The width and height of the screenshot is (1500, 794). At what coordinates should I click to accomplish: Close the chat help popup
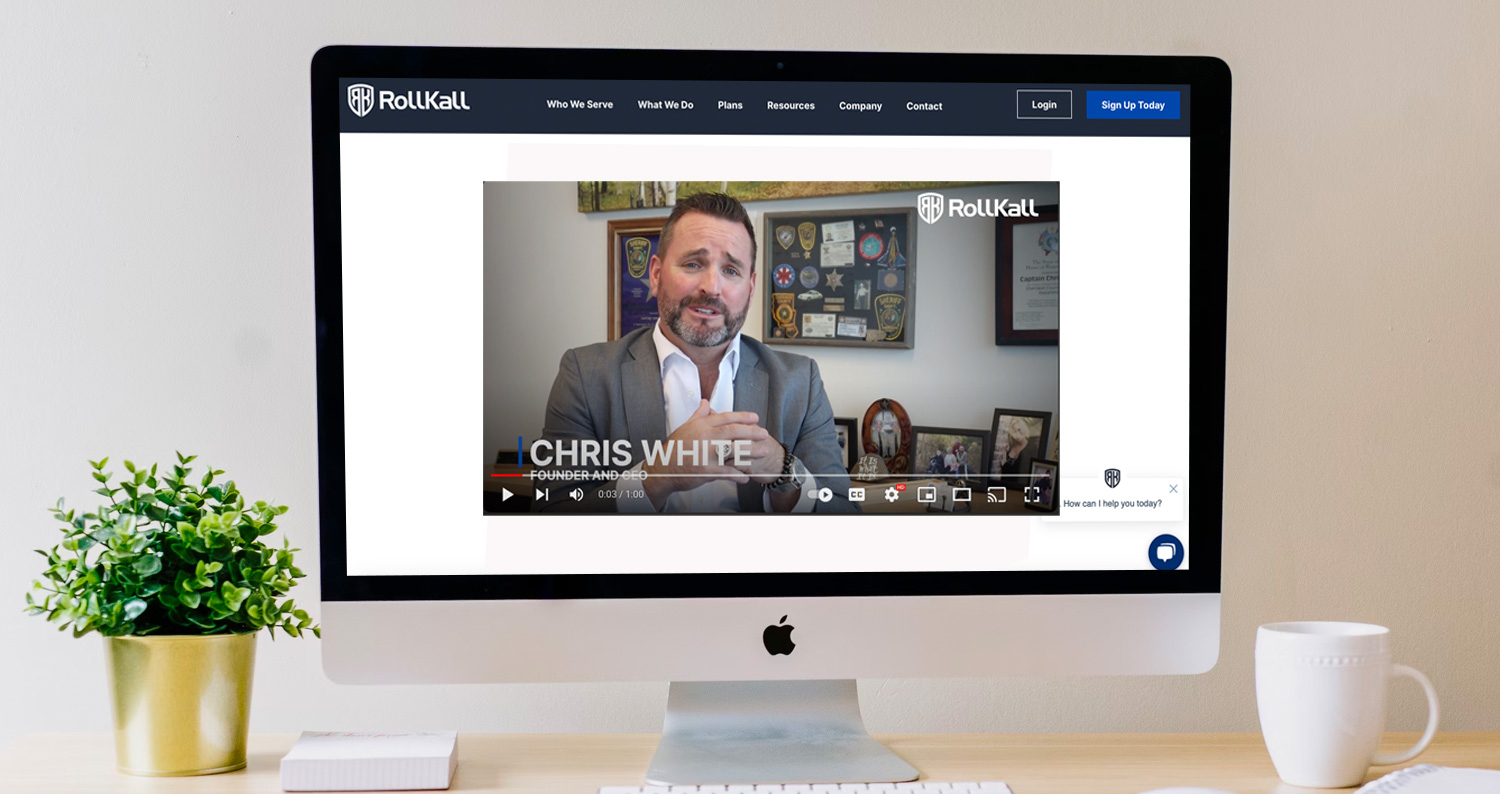click(1173, 489)
